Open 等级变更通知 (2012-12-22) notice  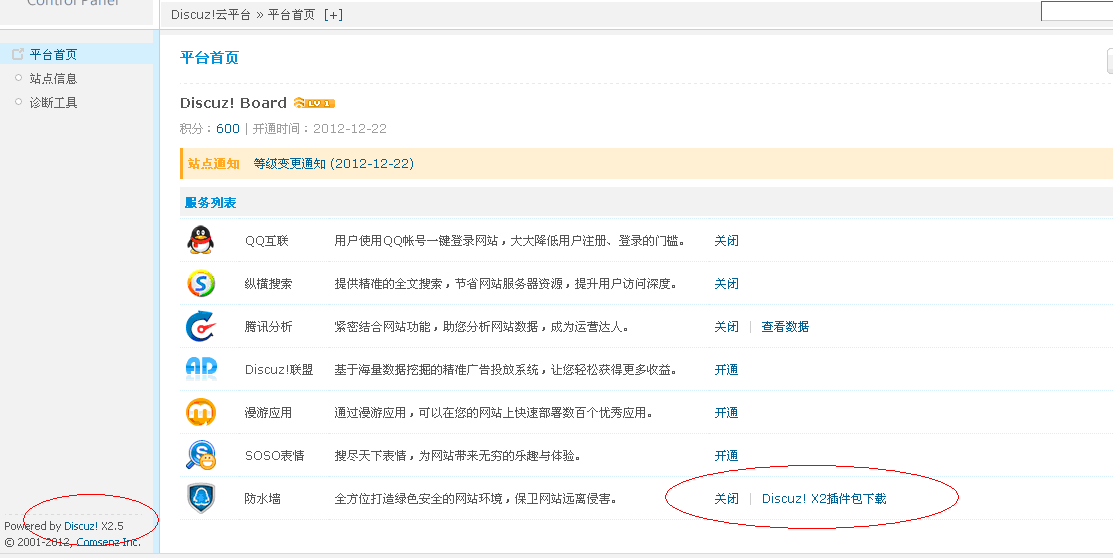[x=334, y=163]
